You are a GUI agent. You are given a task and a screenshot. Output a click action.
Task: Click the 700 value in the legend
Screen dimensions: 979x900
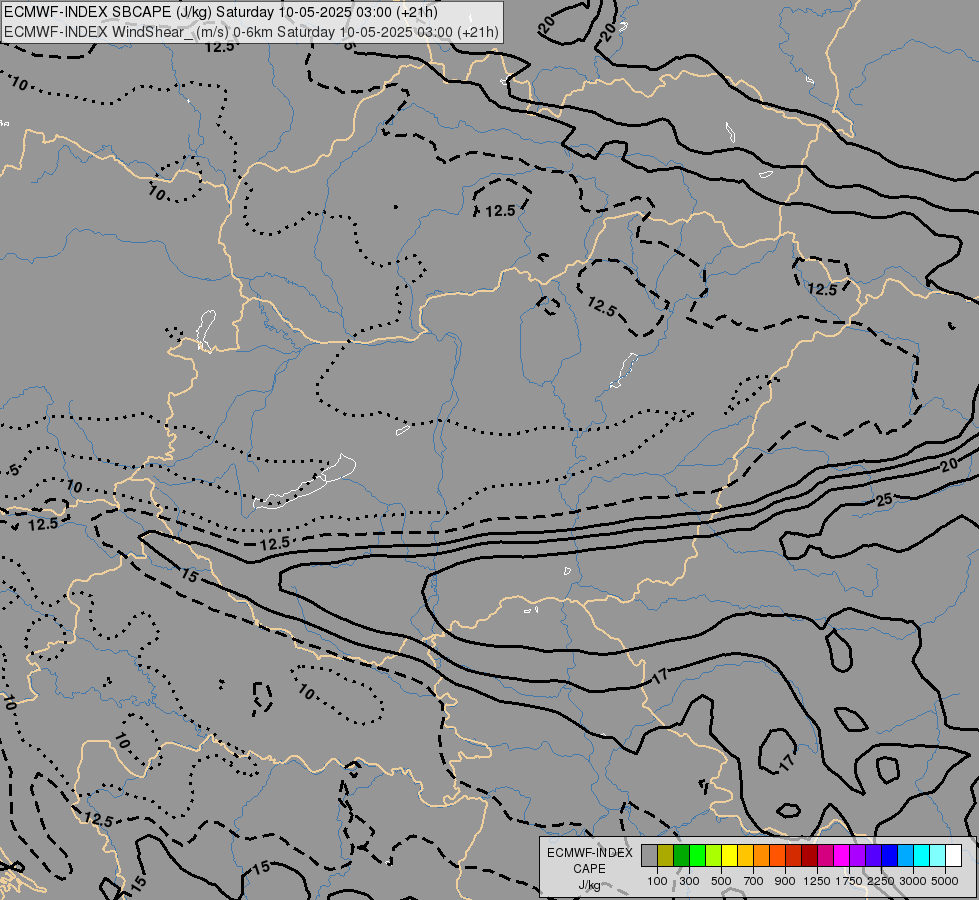(754, 881)
